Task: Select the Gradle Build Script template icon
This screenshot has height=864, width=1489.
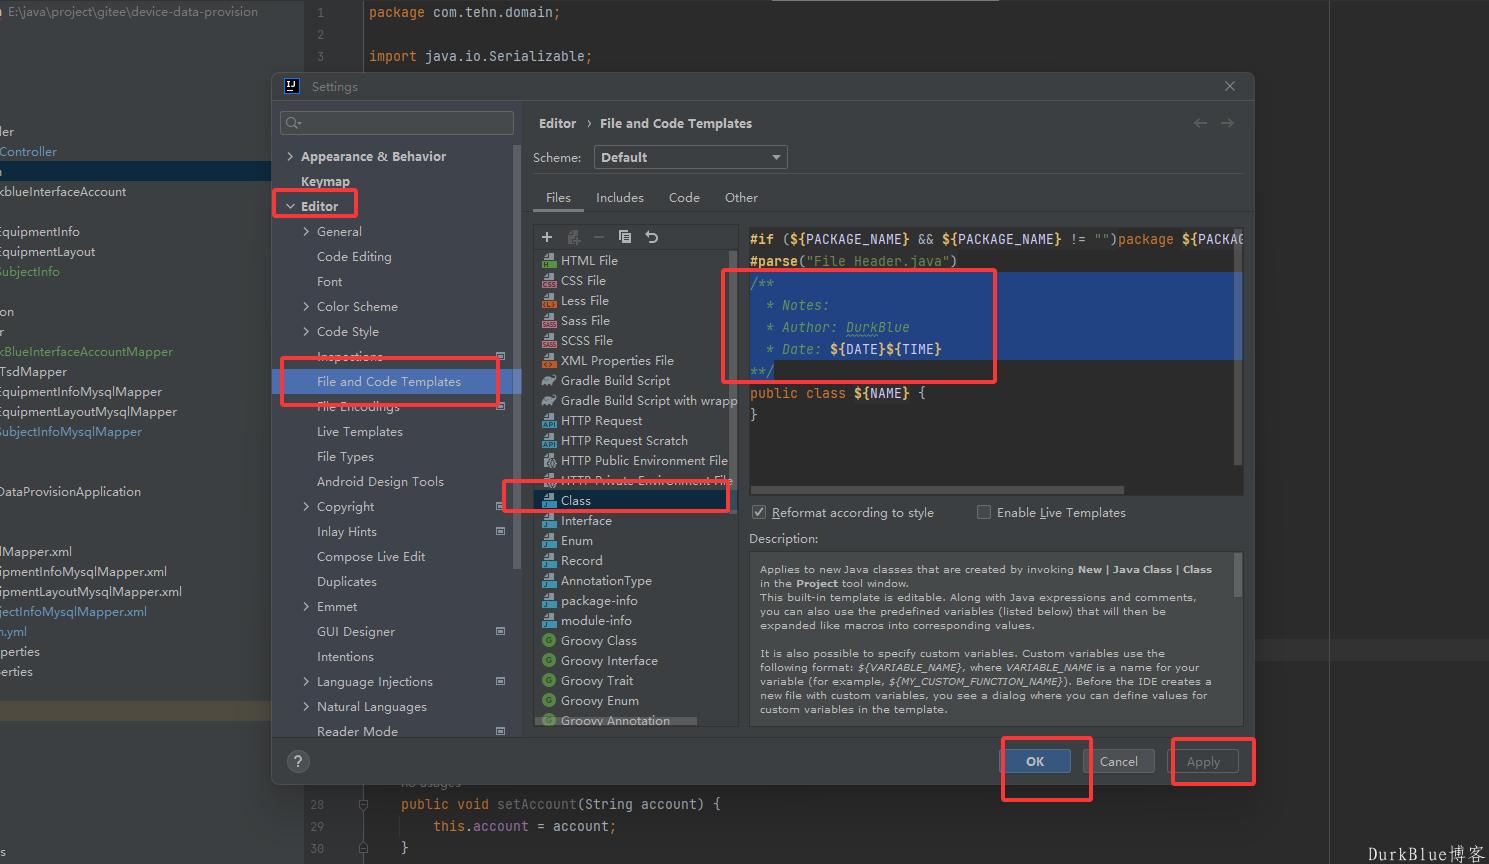Action: pyautogui.click(x=549, y=380)
